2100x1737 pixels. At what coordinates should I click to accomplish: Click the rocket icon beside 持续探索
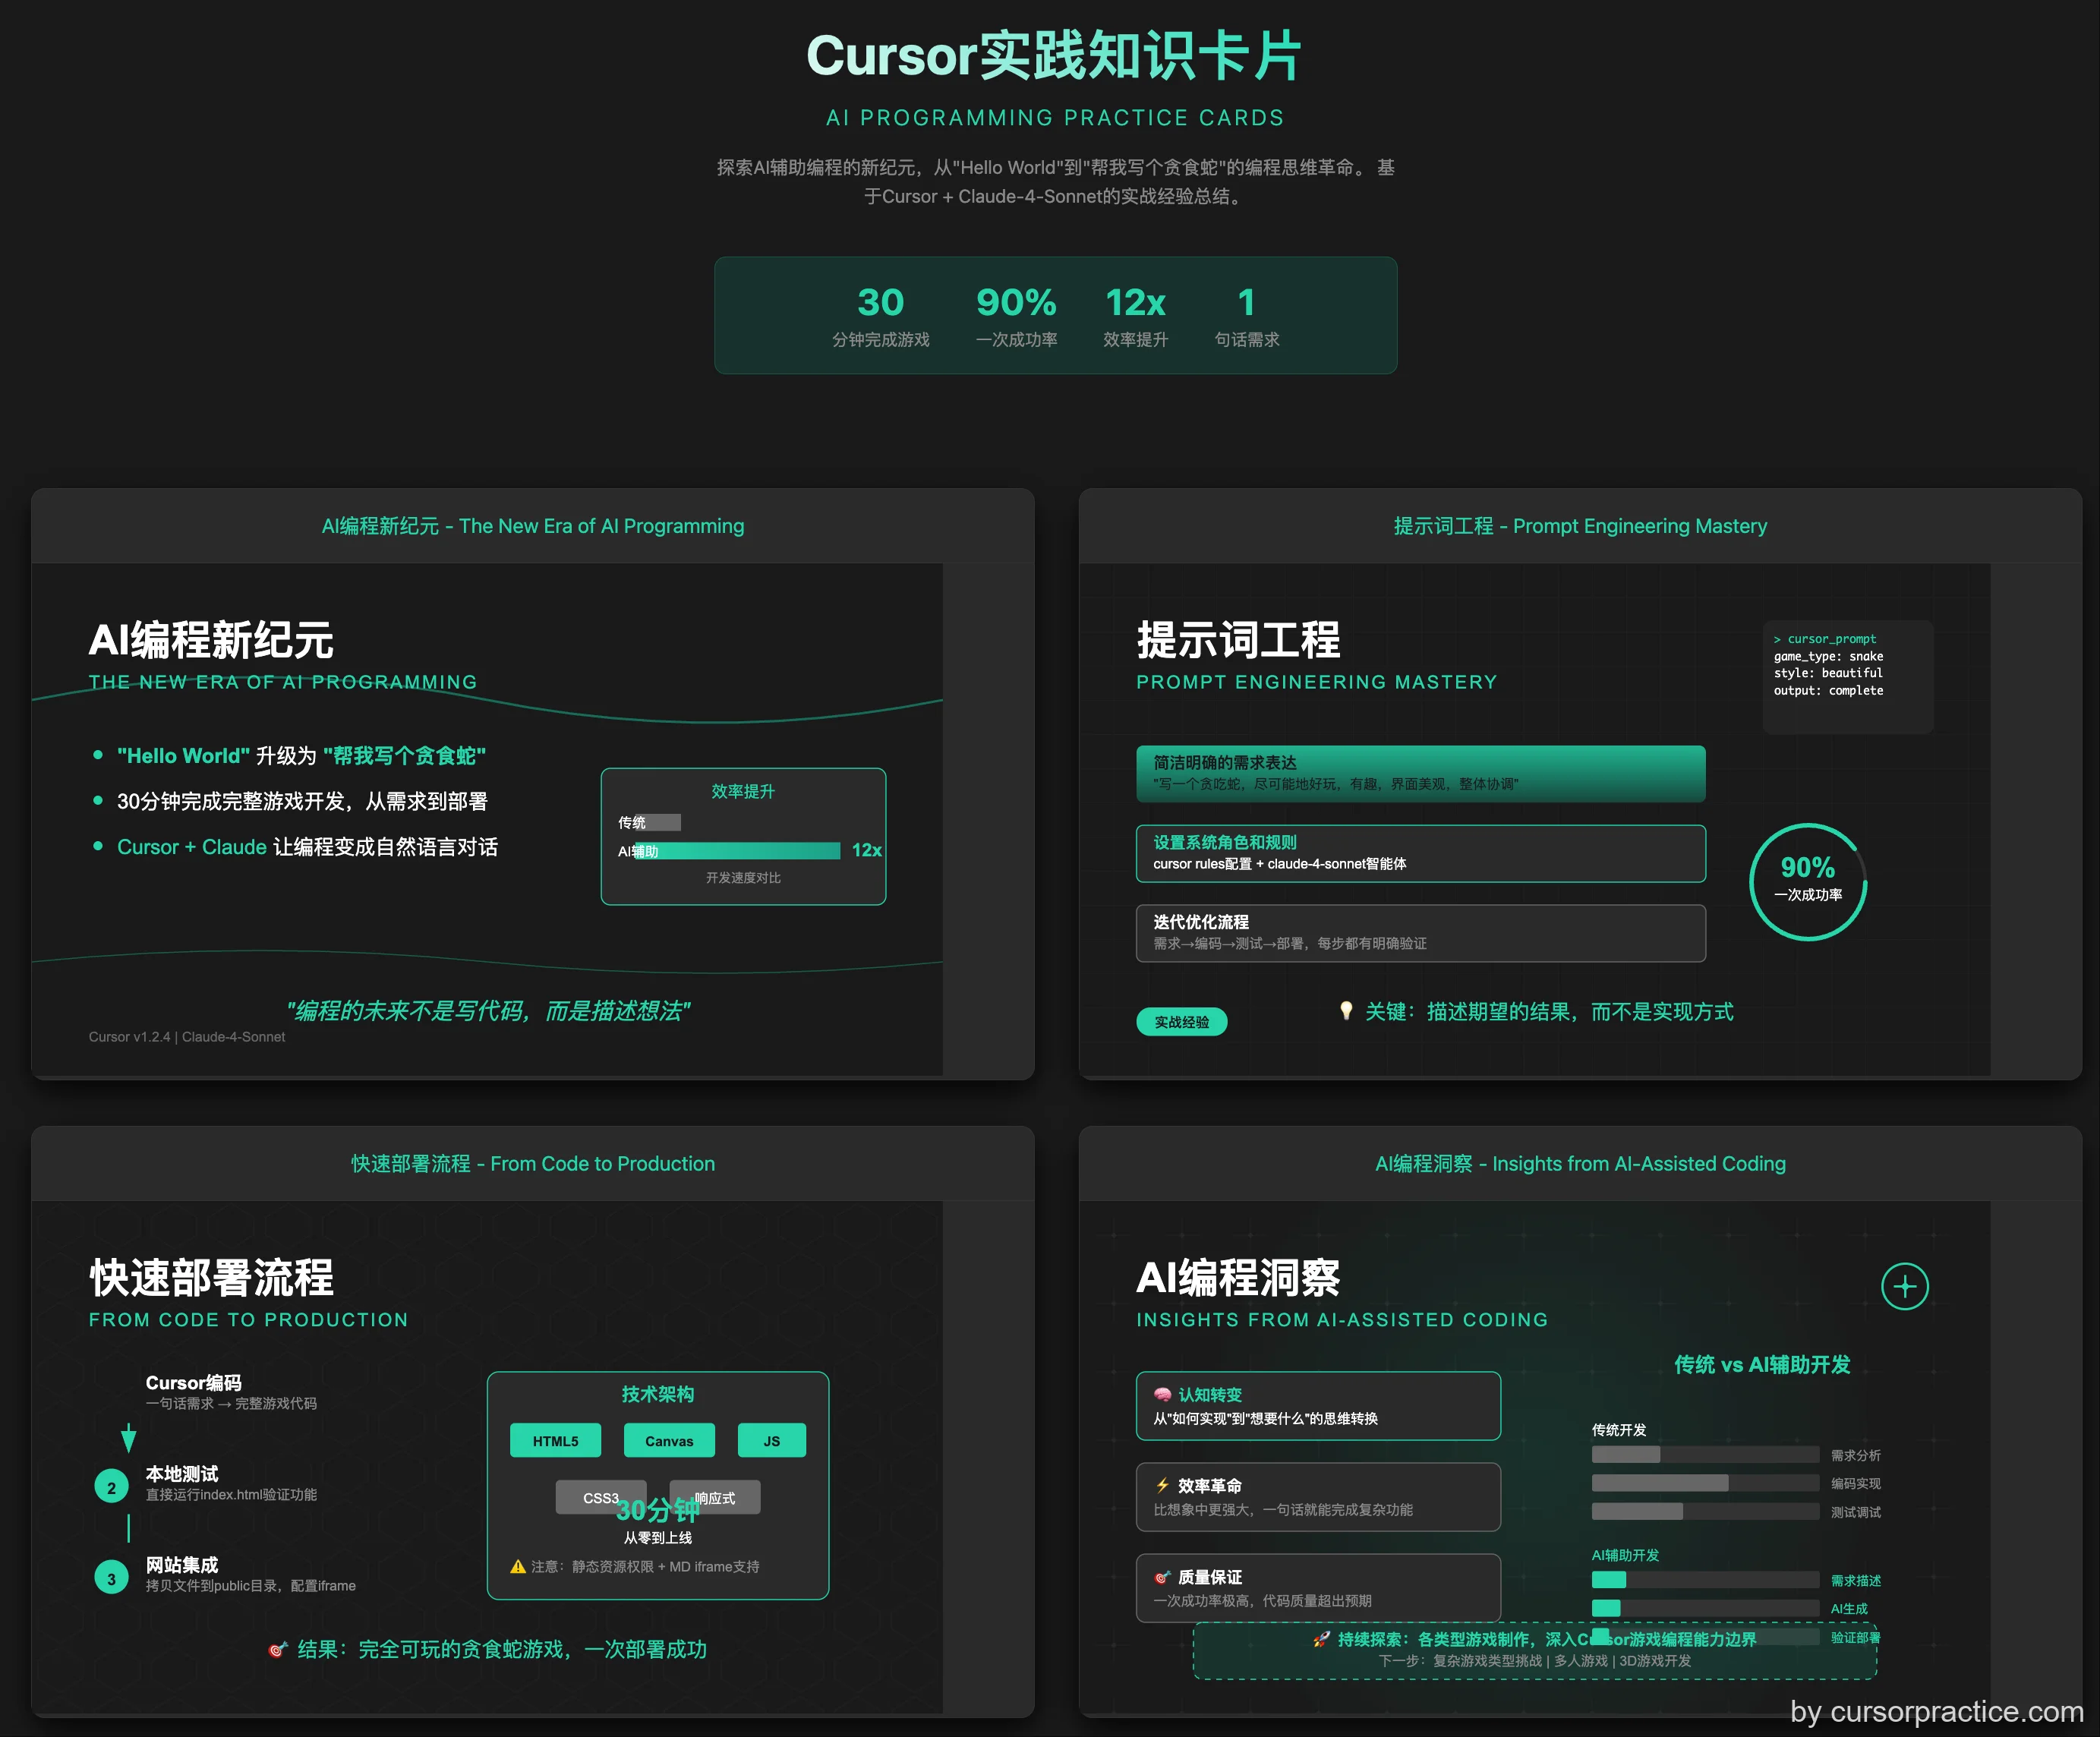[1321, 1639]
